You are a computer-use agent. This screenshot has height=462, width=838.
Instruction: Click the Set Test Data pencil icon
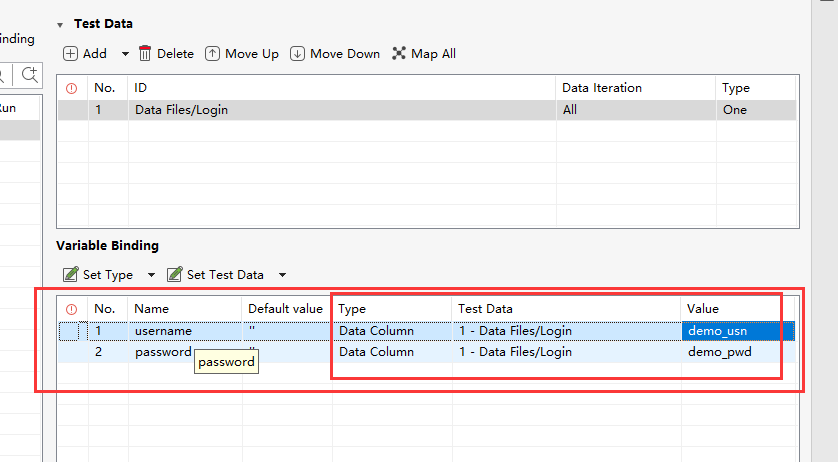click(175, 274)
